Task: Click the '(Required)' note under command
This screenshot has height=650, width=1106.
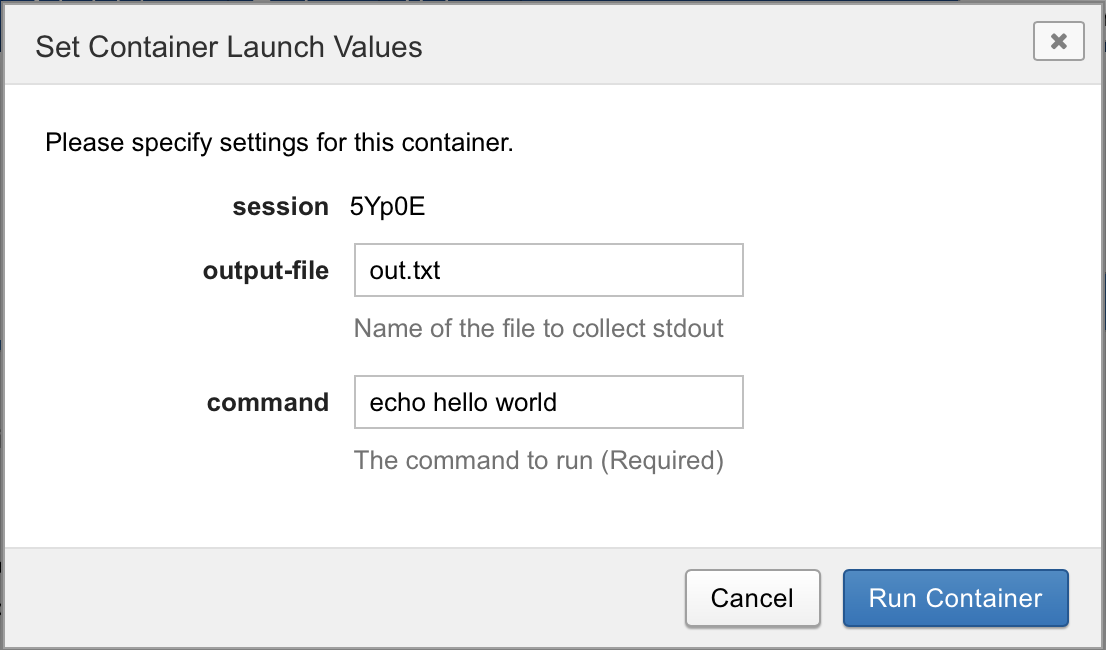Action: click(664, 460)
